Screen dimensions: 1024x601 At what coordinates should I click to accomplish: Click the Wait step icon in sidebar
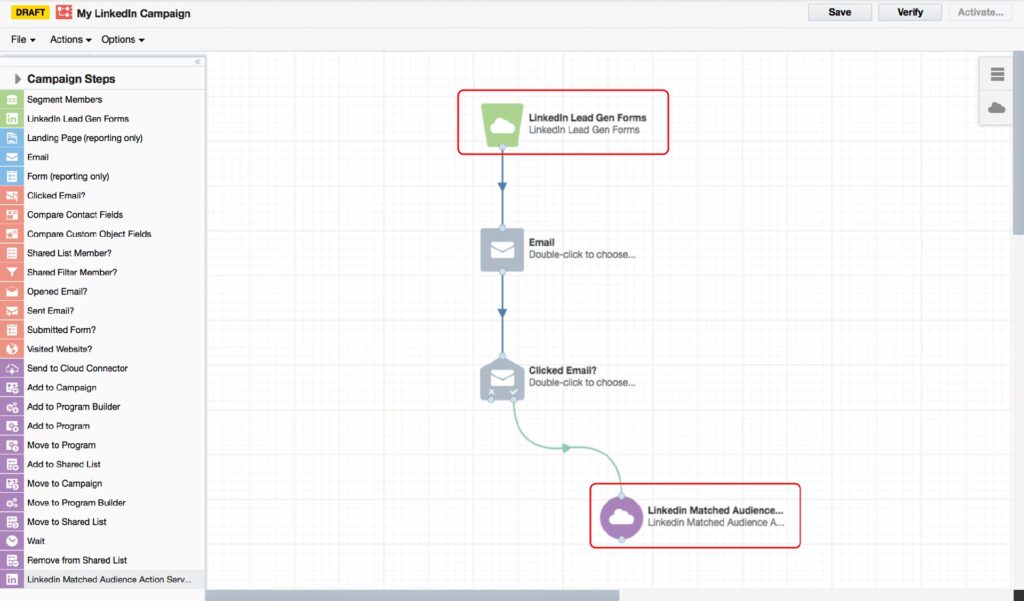pyautogui.click(x=12, y=541)
